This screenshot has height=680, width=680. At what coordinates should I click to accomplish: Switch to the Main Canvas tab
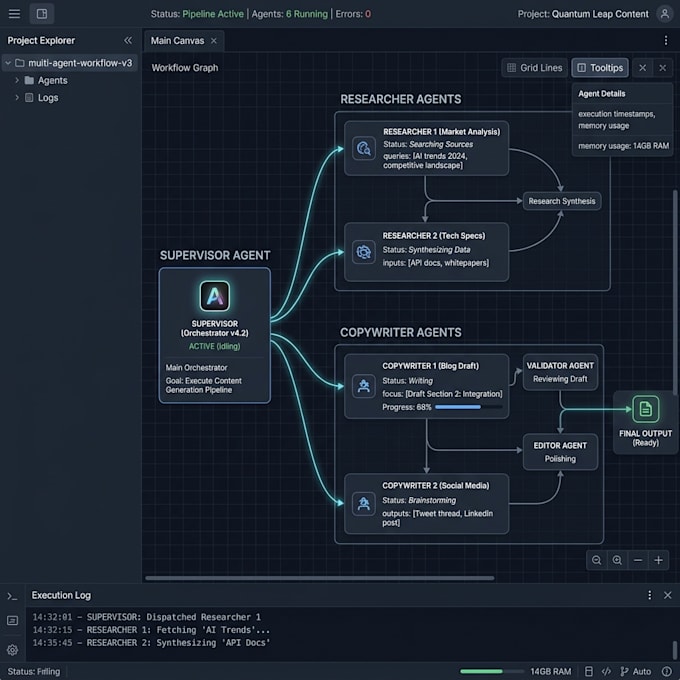[x=184, y=41]
